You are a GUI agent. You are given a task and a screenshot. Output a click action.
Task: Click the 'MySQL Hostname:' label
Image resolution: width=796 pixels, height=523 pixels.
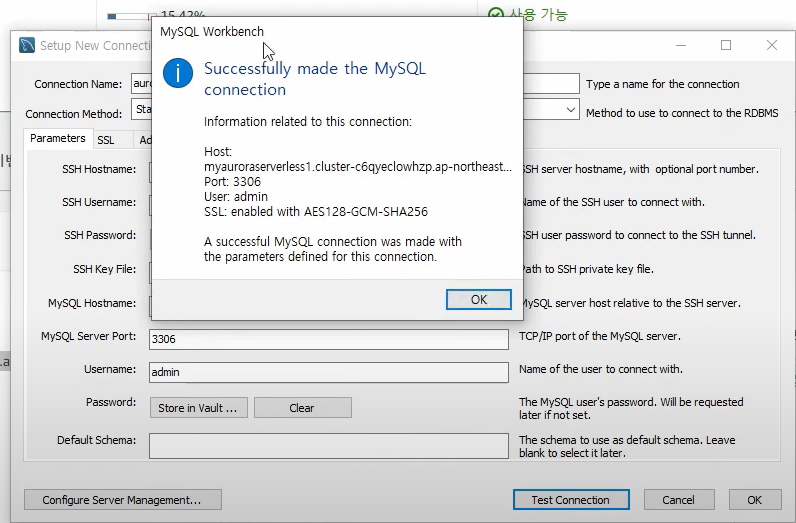point(92,303)
